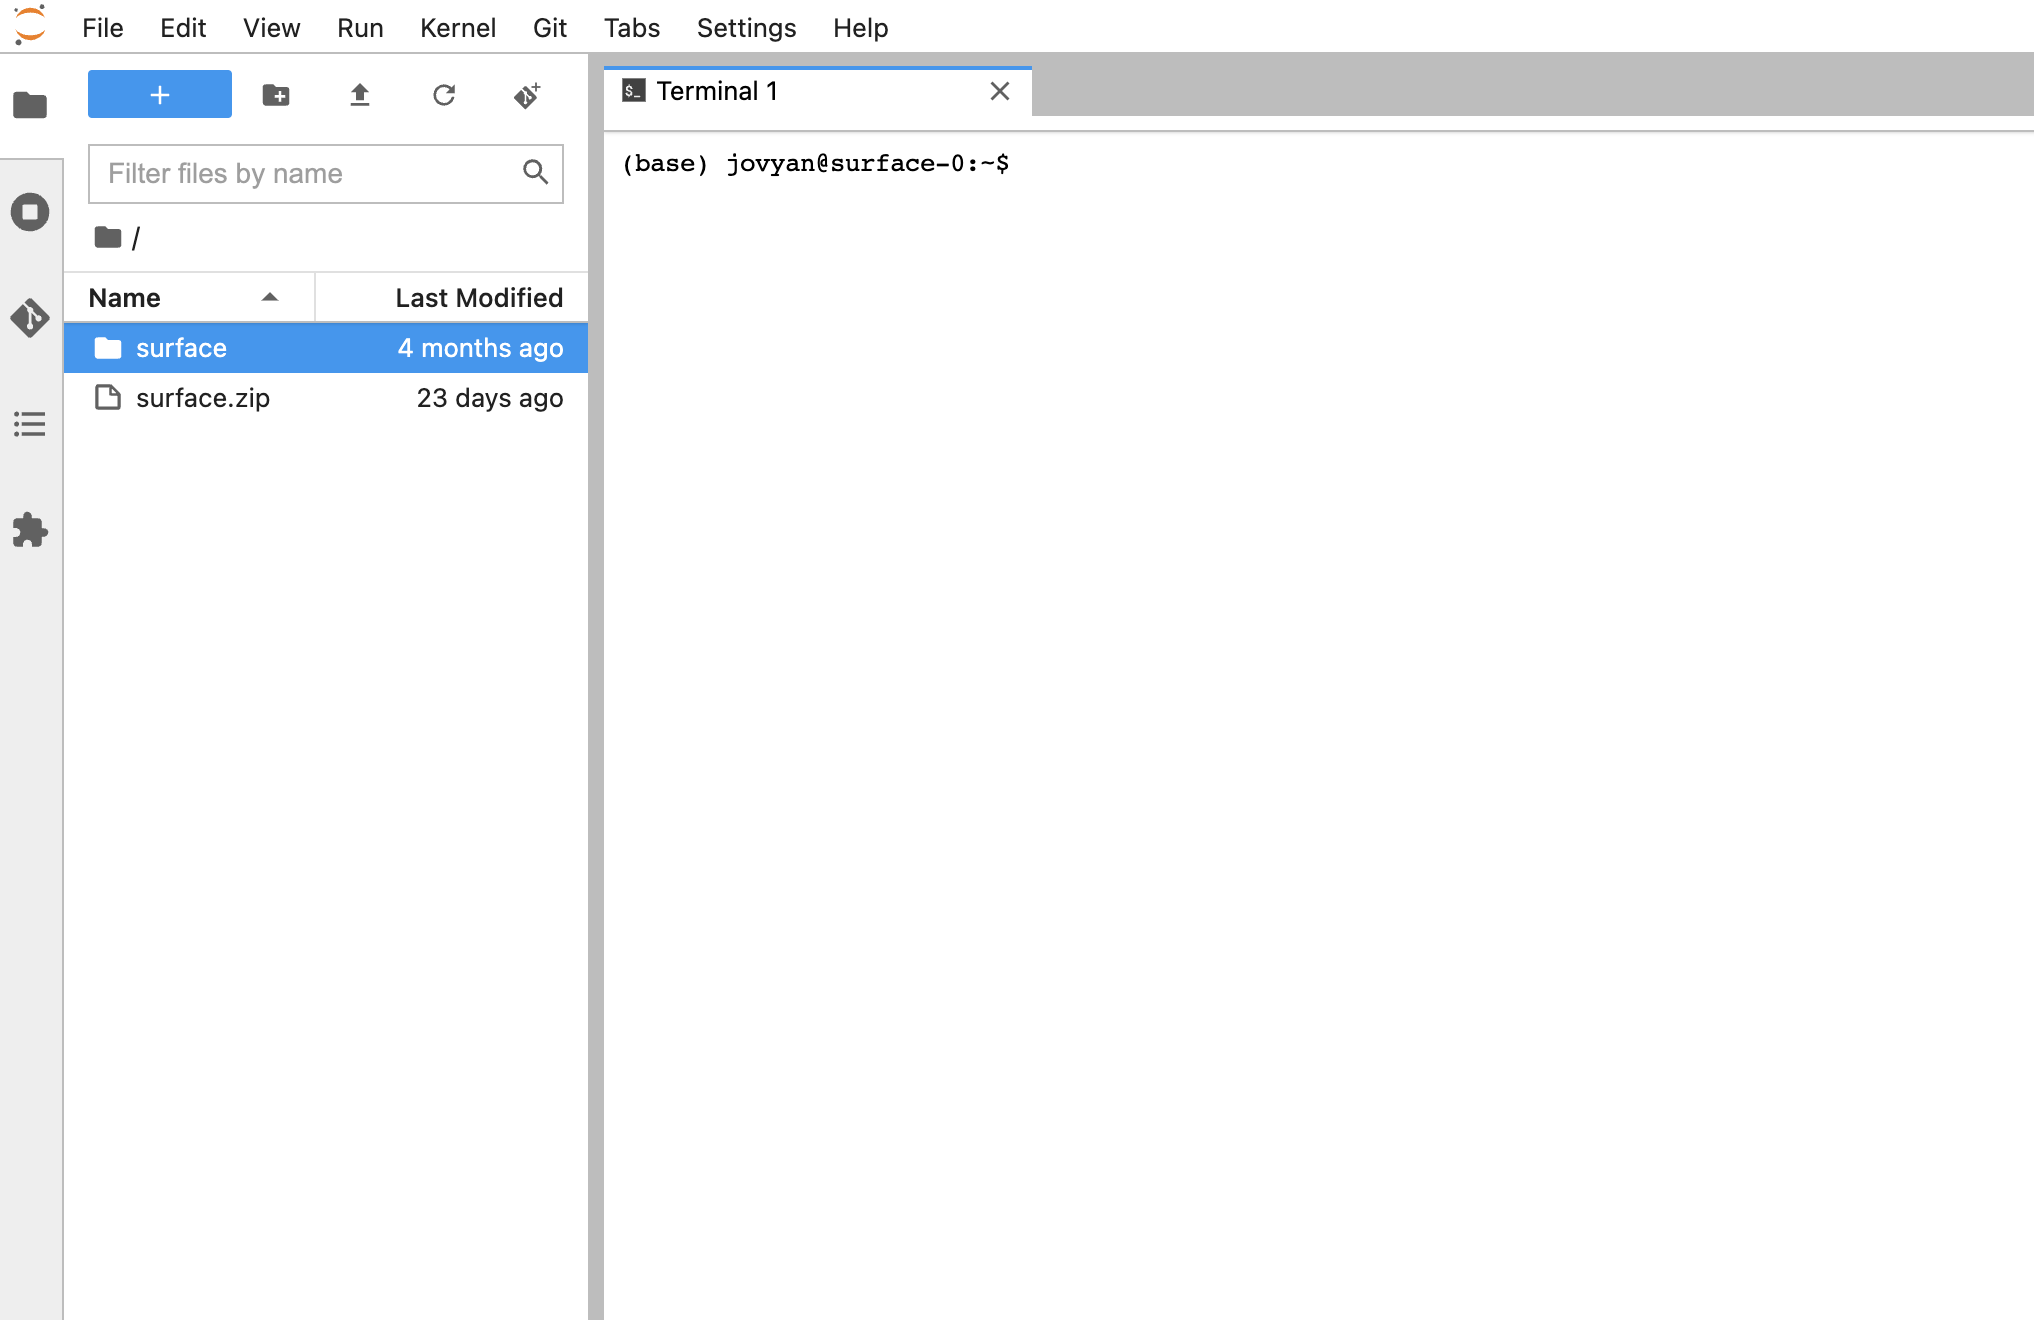
Task: Open the Extension Manager puzzle icon
Action: pos(30,530)
